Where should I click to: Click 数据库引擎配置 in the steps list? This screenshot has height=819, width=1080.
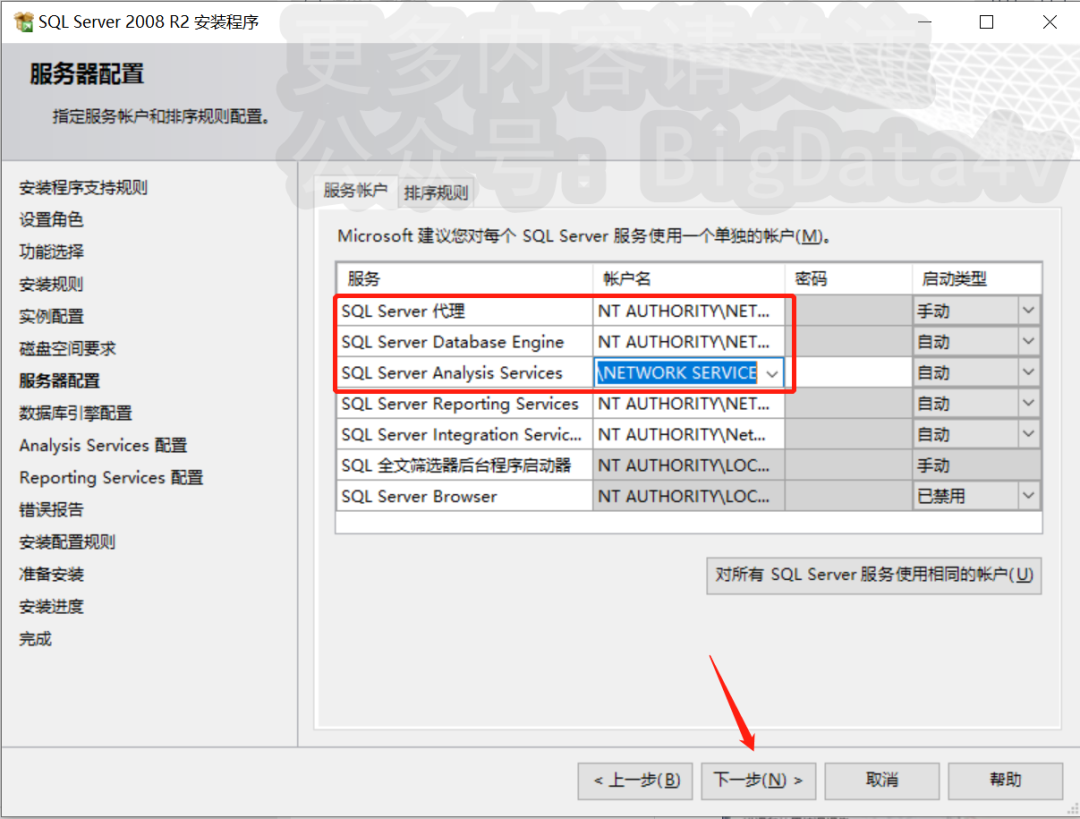[76, 413]
